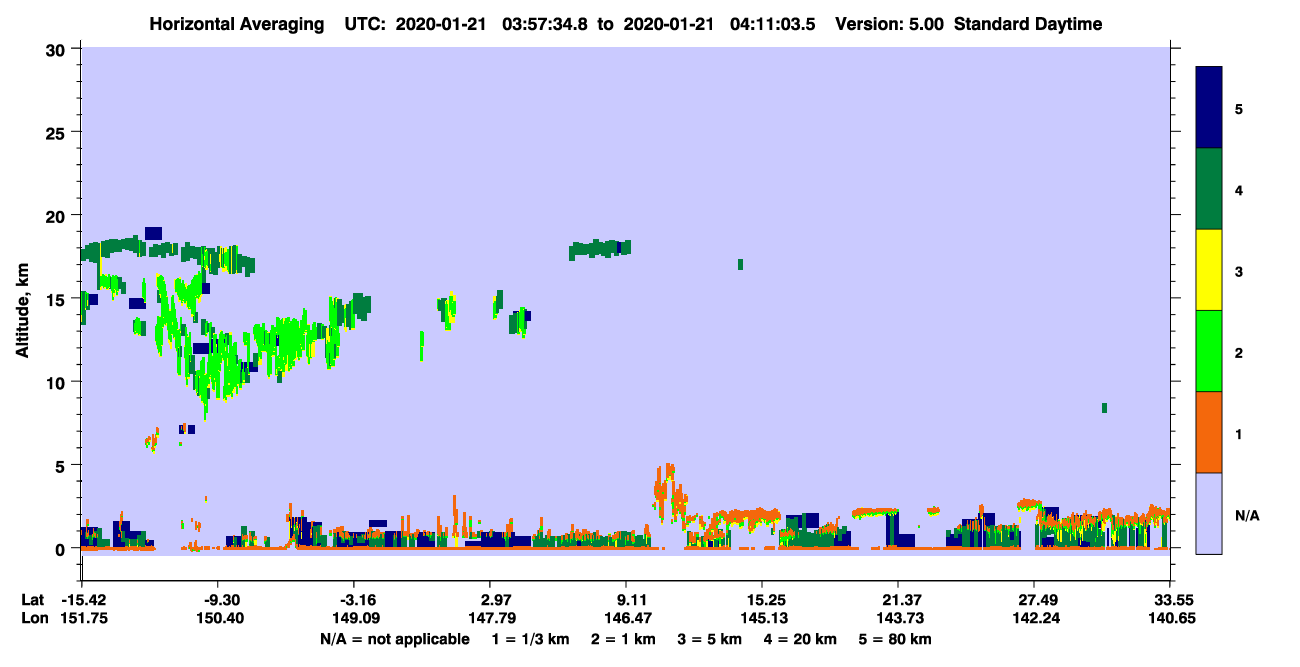Click the color bar label 2
The image size is (1300, 667).
coord(1238,352)
